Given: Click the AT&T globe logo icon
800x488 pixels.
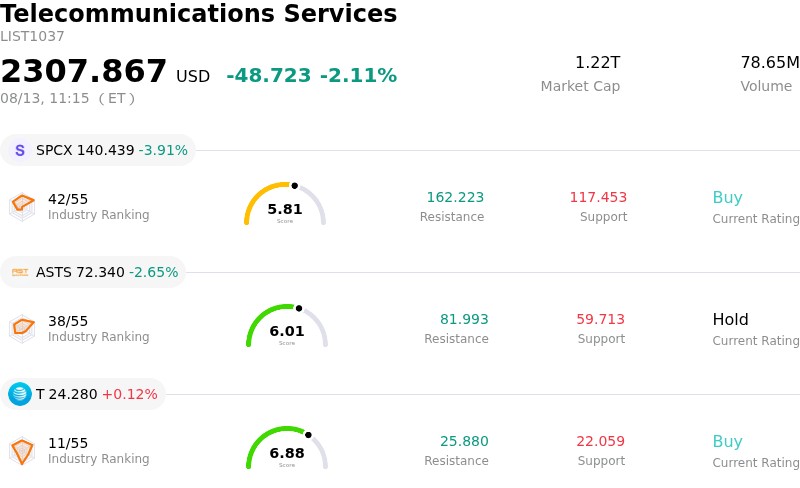Looking at the screenshot, I should coord(20,394).
